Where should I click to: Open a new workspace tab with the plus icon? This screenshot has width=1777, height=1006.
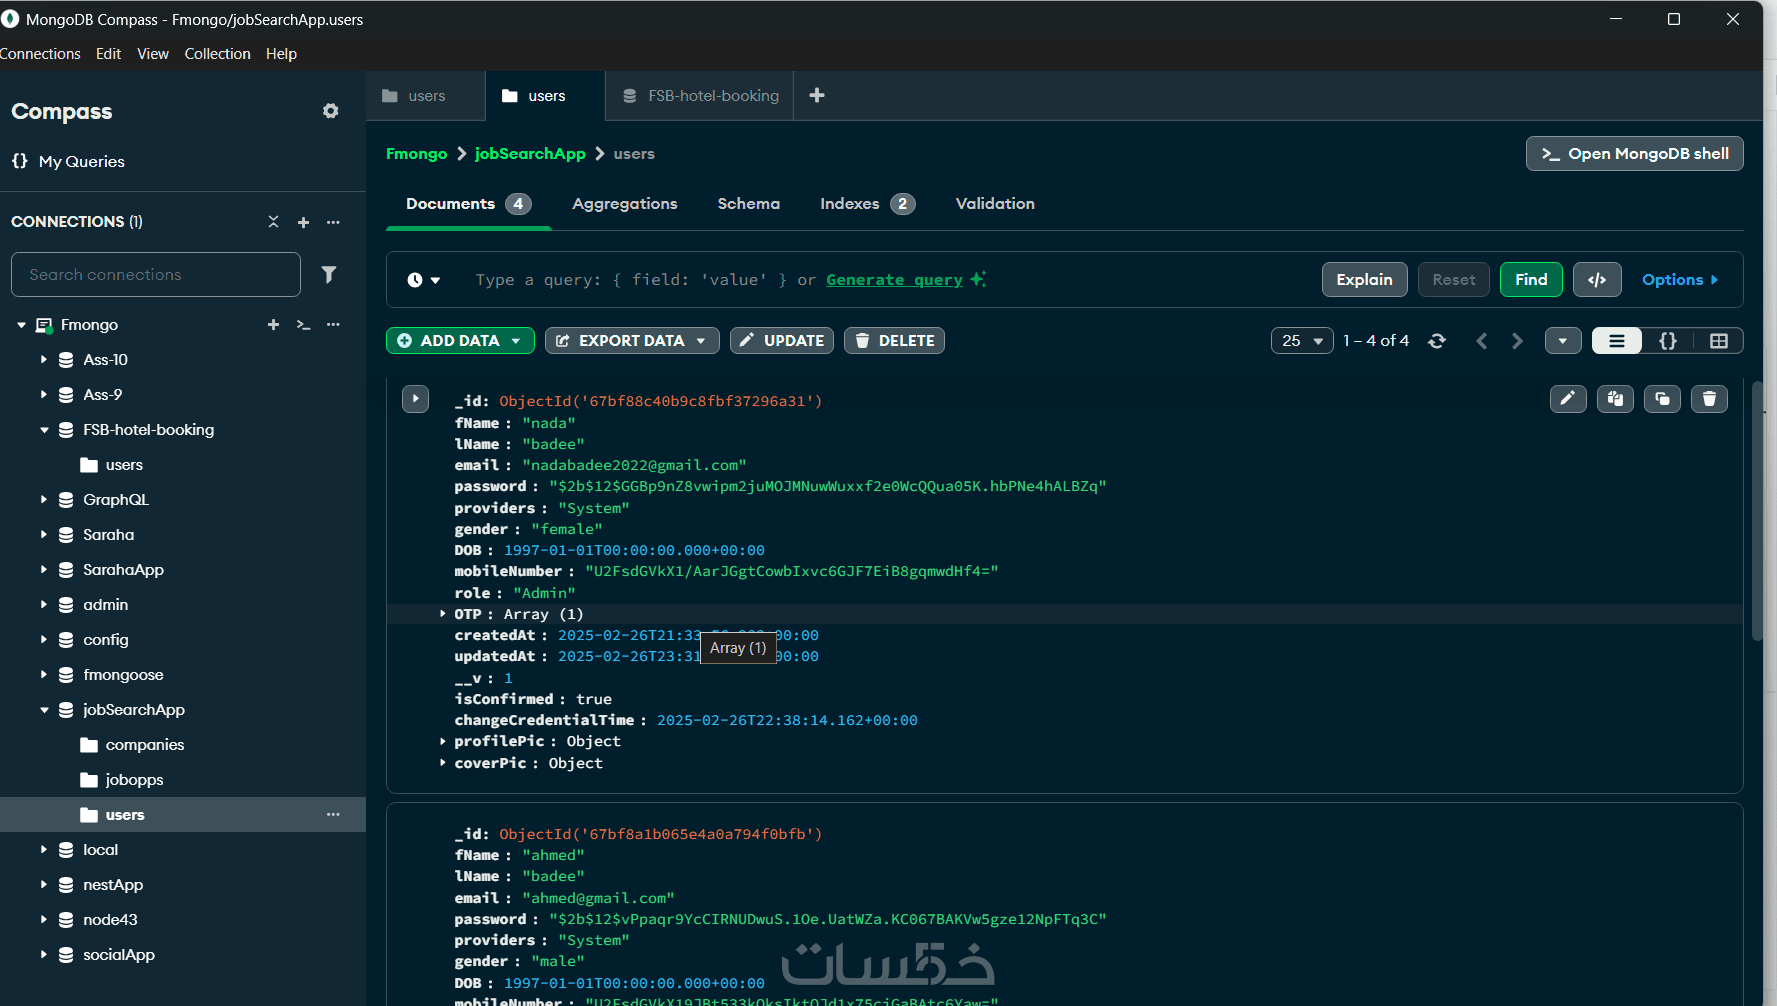tap(817, 95)
